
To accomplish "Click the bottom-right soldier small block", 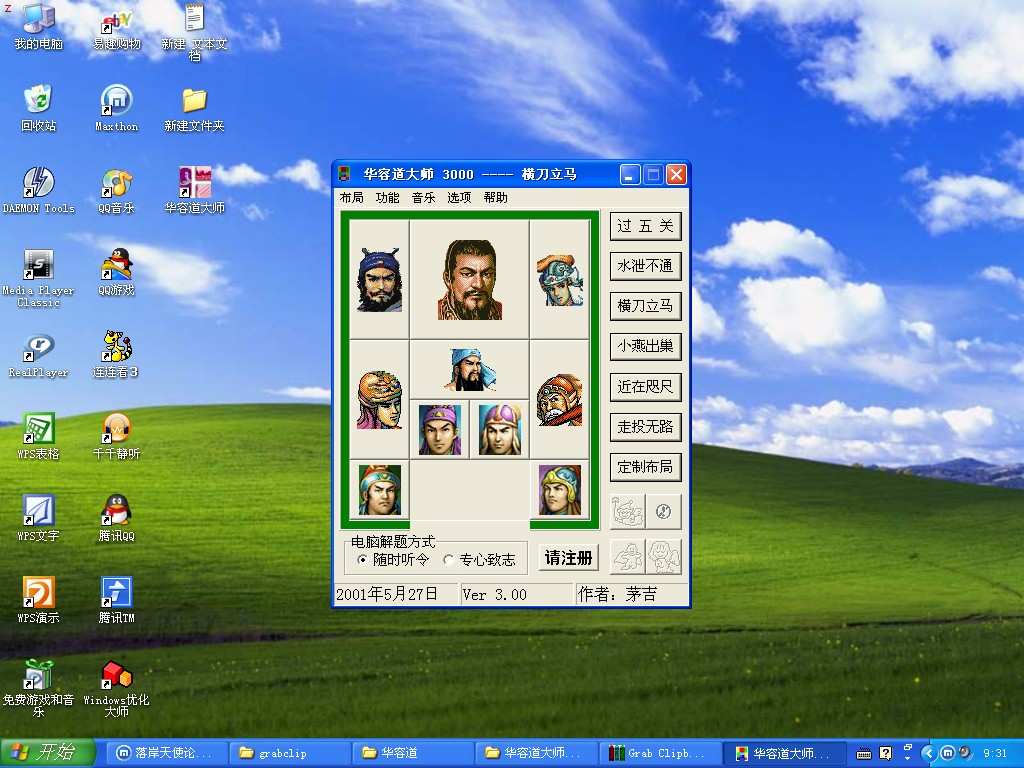I will pos(560,490).
